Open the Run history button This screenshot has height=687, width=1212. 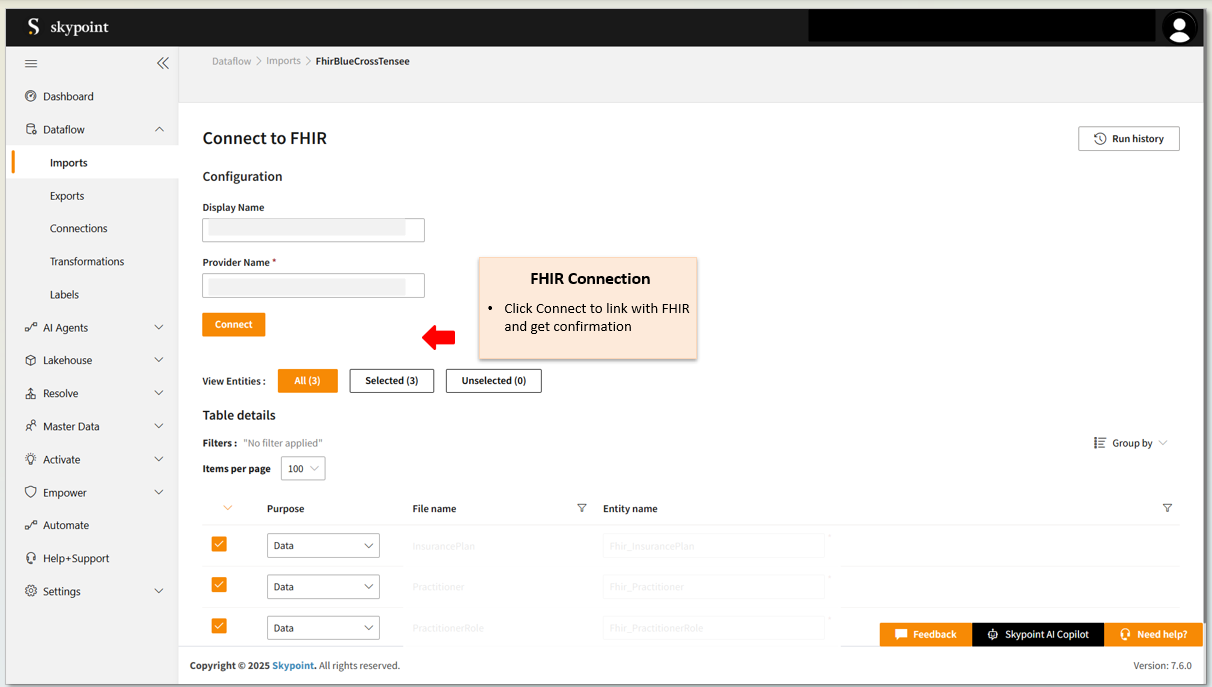pos(1128,139)
